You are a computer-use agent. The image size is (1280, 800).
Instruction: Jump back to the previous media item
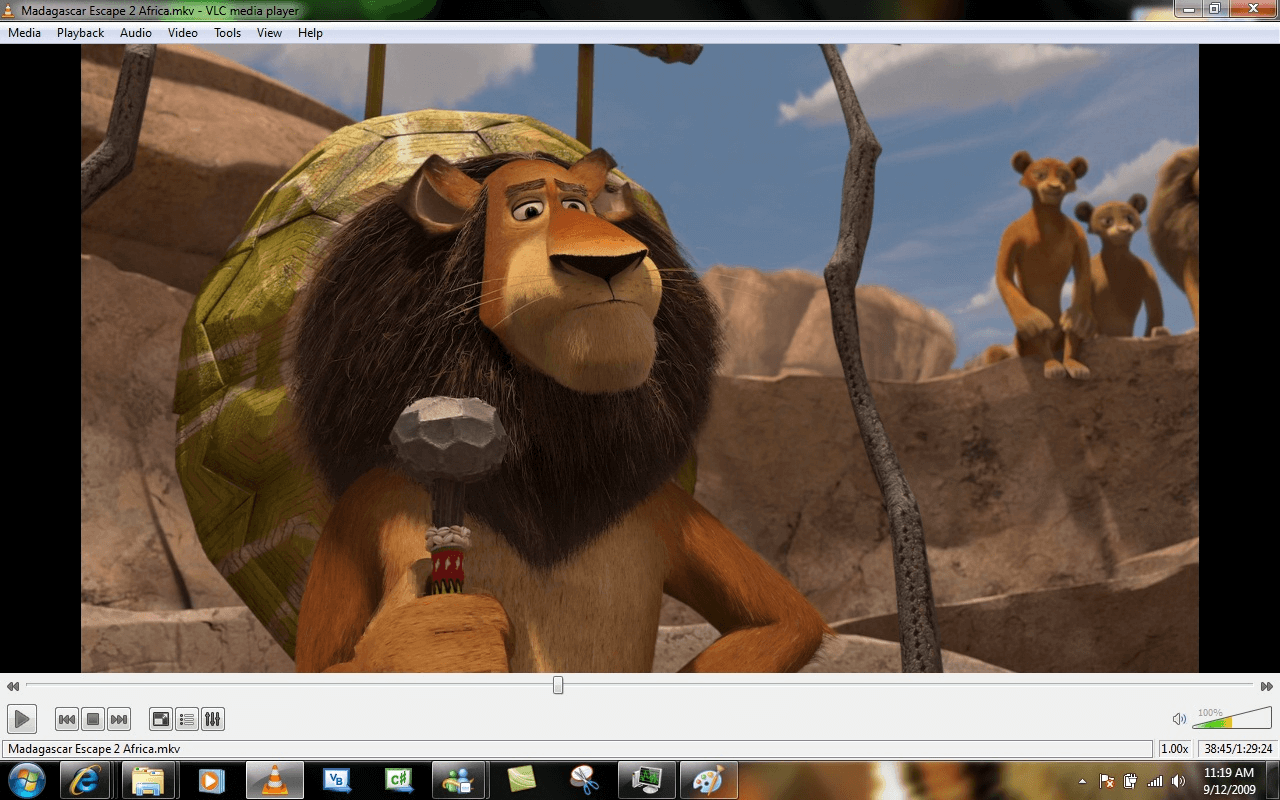66,718
